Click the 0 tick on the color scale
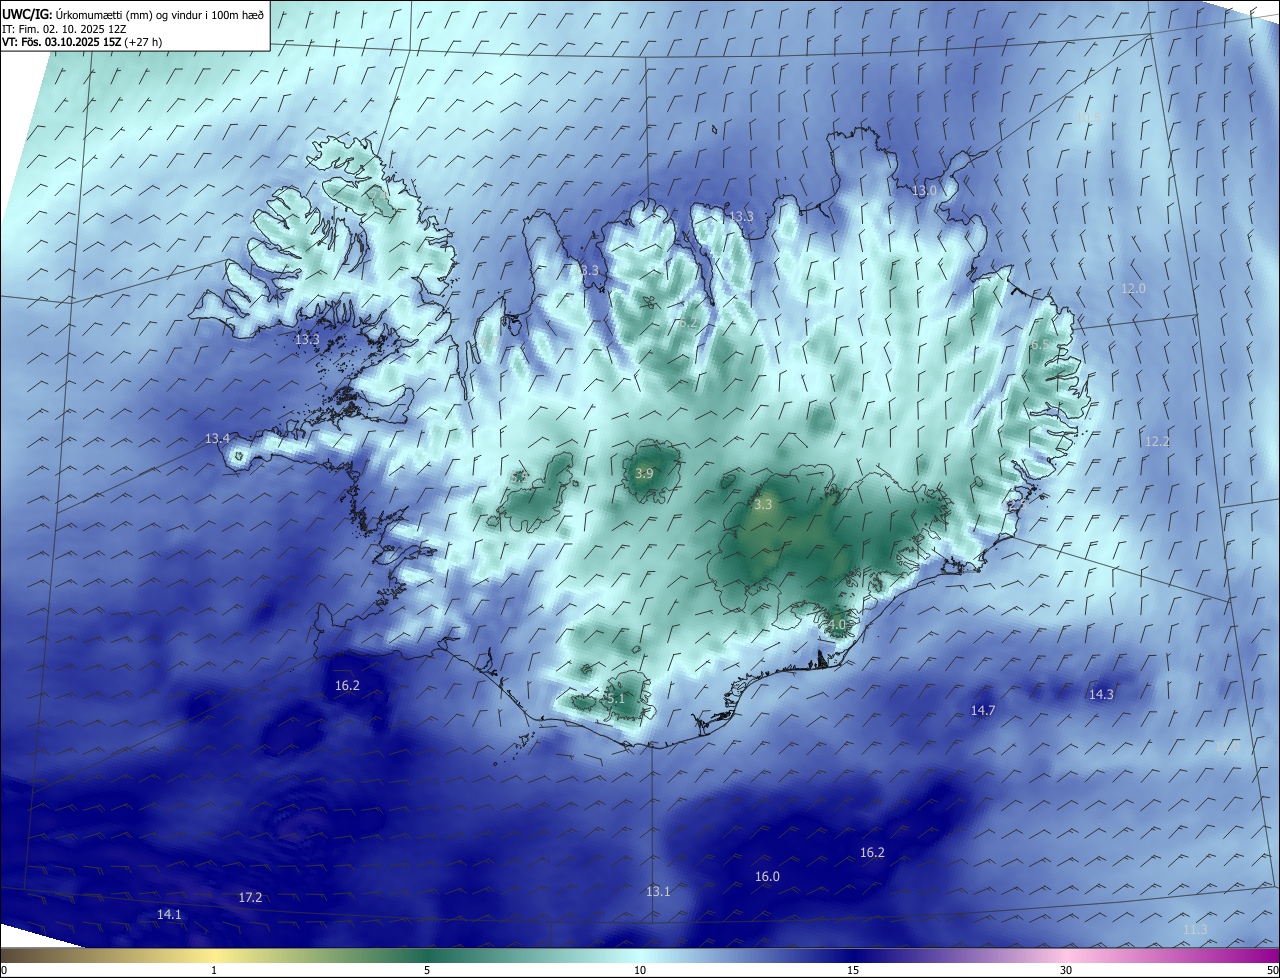The image size is (1280, 978). point(4,970)
